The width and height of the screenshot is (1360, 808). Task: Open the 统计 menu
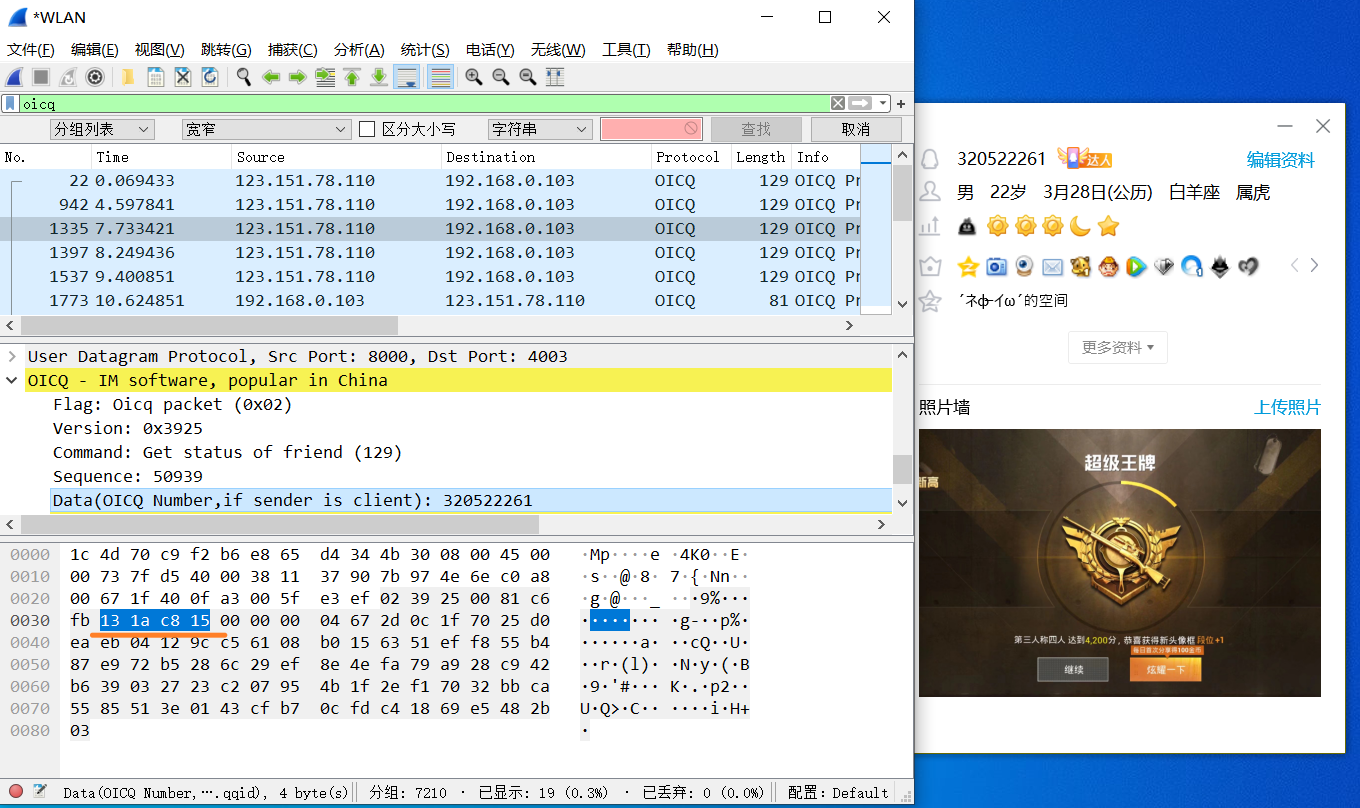(x=424, y=49)
